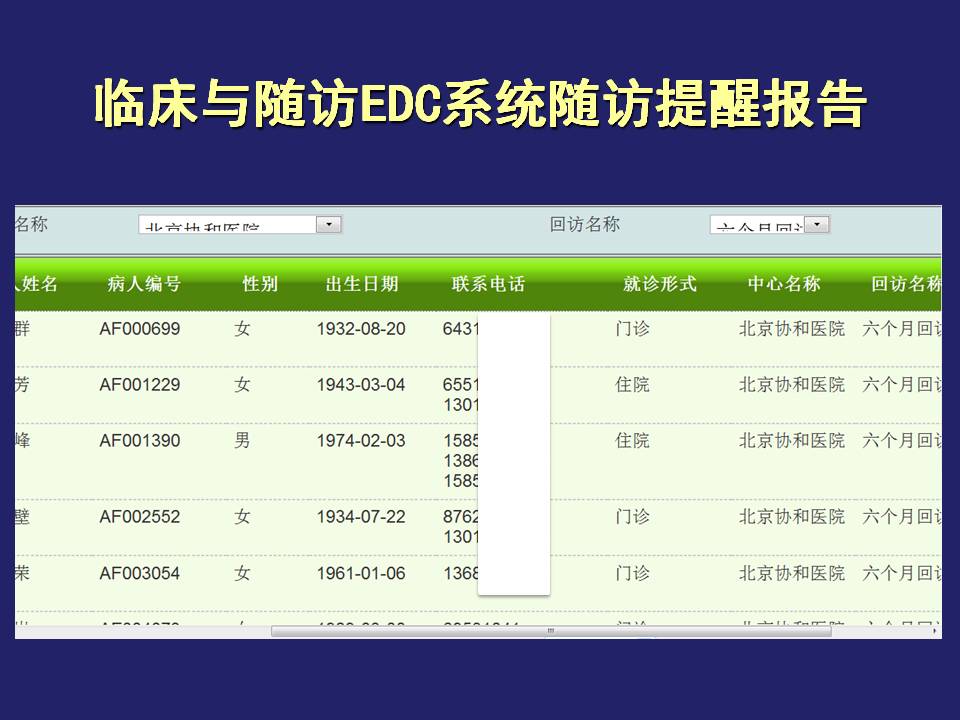
Task: Select birth date 1974-02-03 cell
Action: (361, 440)
